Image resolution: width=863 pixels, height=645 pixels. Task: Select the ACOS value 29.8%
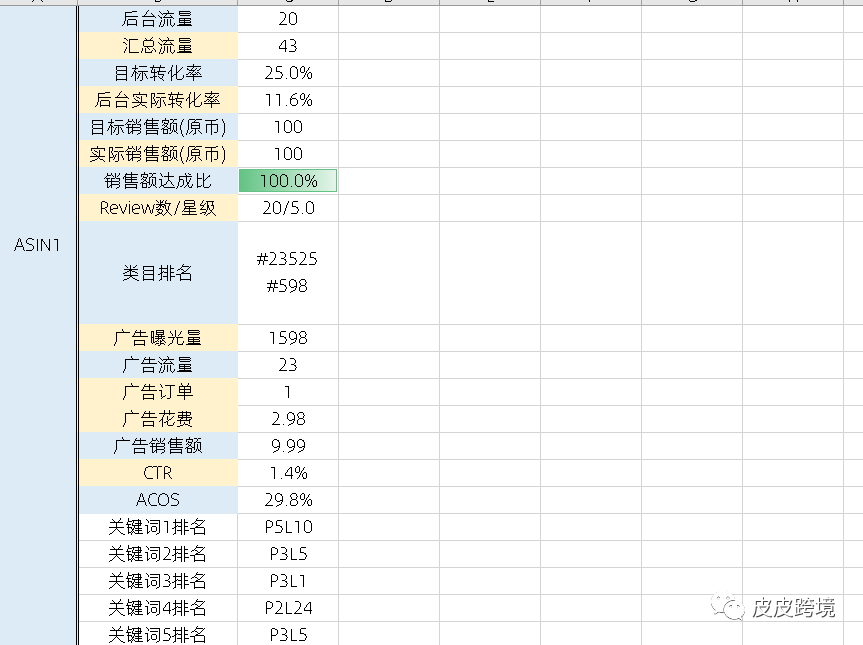(288, 499)
